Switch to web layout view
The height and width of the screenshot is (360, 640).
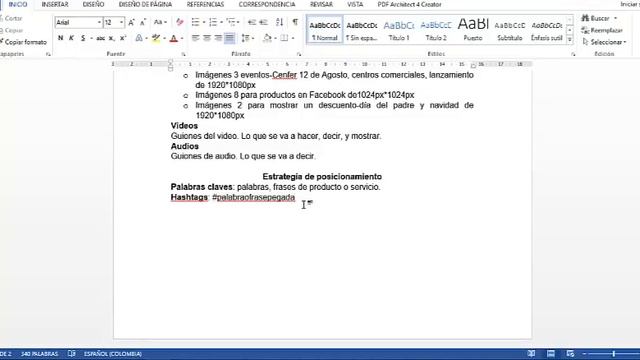tap(570, 353)
